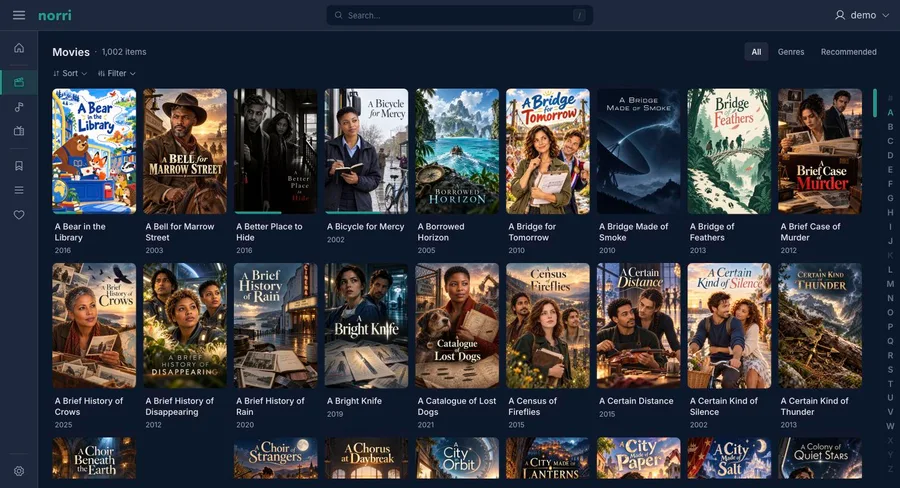900x488 pixels.
Task: Expand the Sort dropdown
Action: 70,73
